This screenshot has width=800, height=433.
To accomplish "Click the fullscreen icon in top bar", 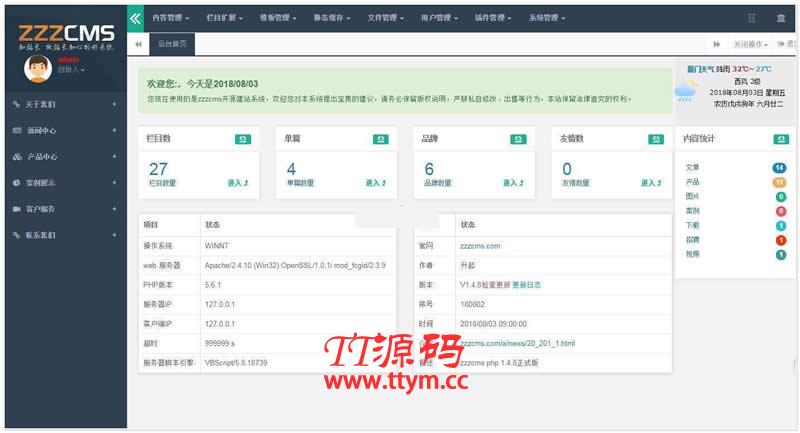I will click(x=752, y=18).
